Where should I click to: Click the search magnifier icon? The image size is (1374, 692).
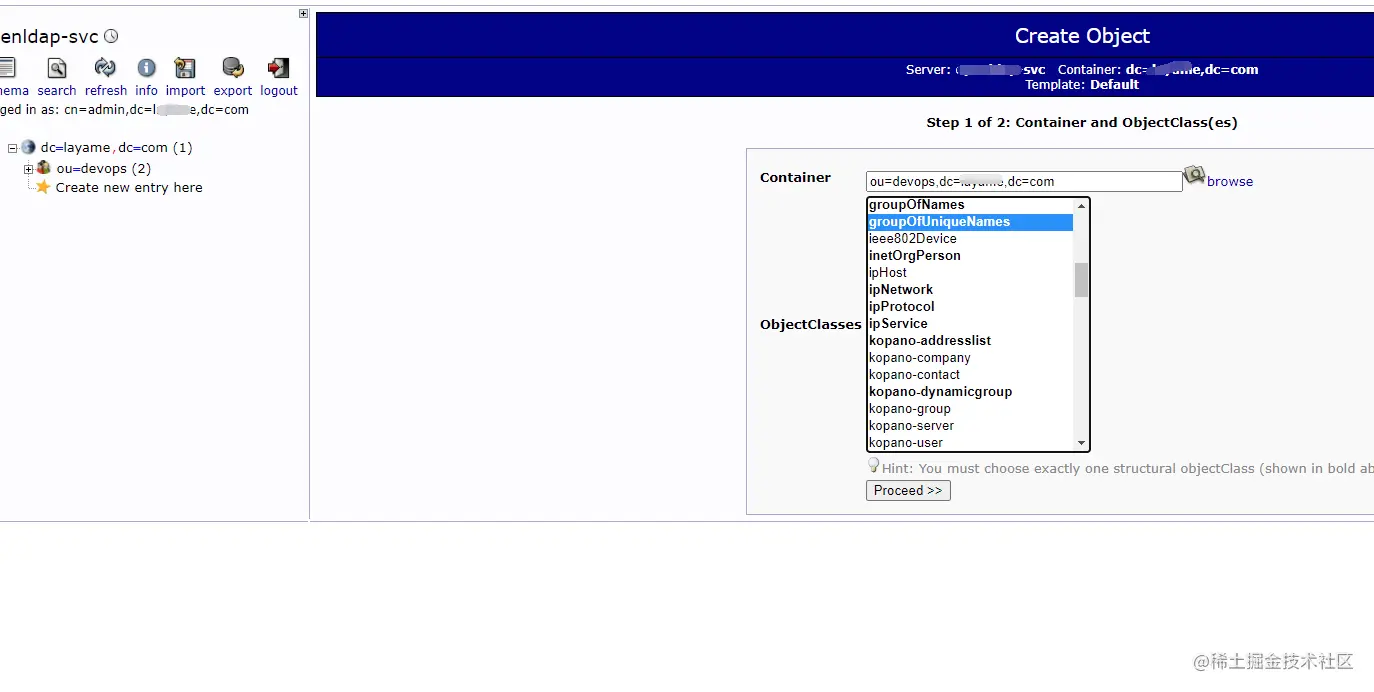(57, 68)
